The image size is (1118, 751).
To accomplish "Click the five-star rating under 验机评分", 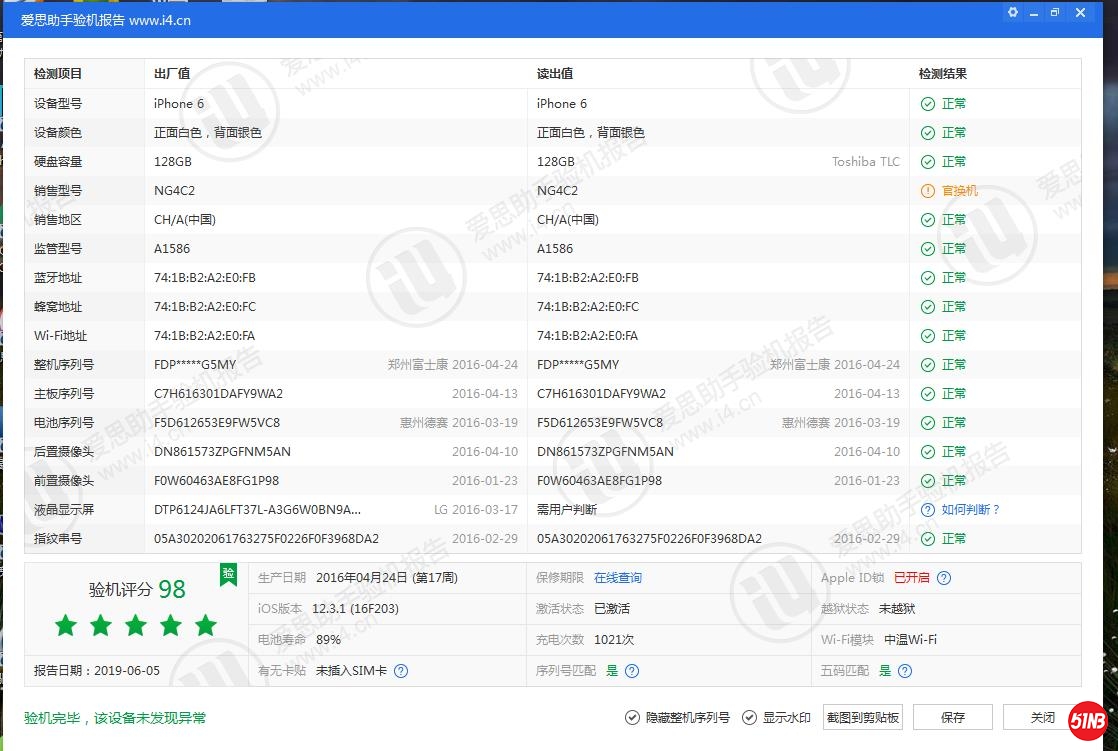I will (x=136, y=626).
